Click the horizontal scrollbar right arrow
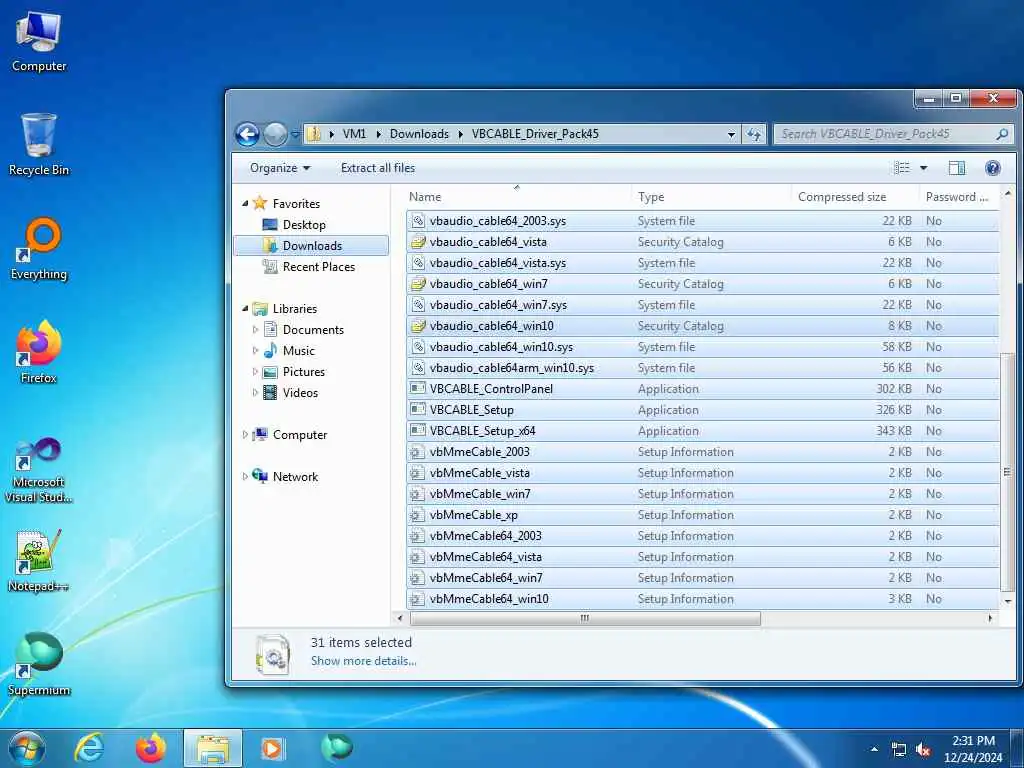The height and width of the screenshot is (768, 1024). point(991,618)
